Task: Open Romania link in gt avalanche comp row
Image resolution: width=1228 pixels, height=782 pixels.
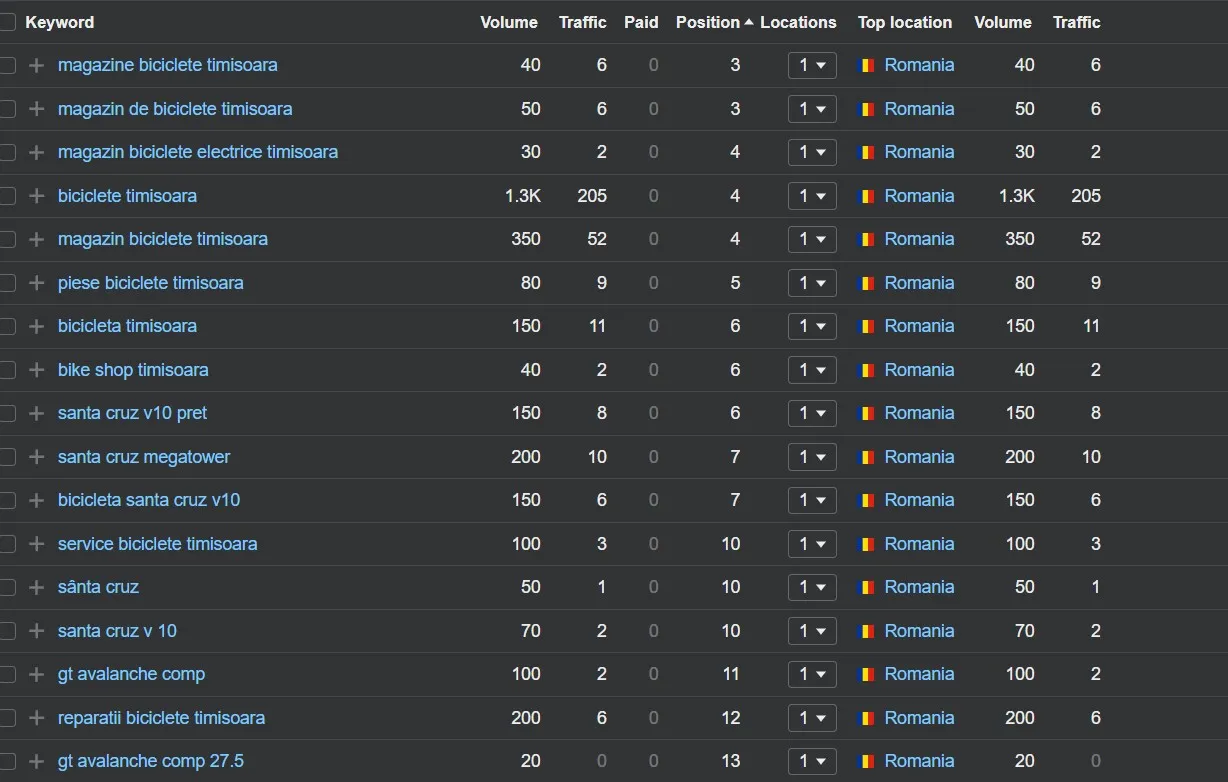Action: click(x=919, y=674)
